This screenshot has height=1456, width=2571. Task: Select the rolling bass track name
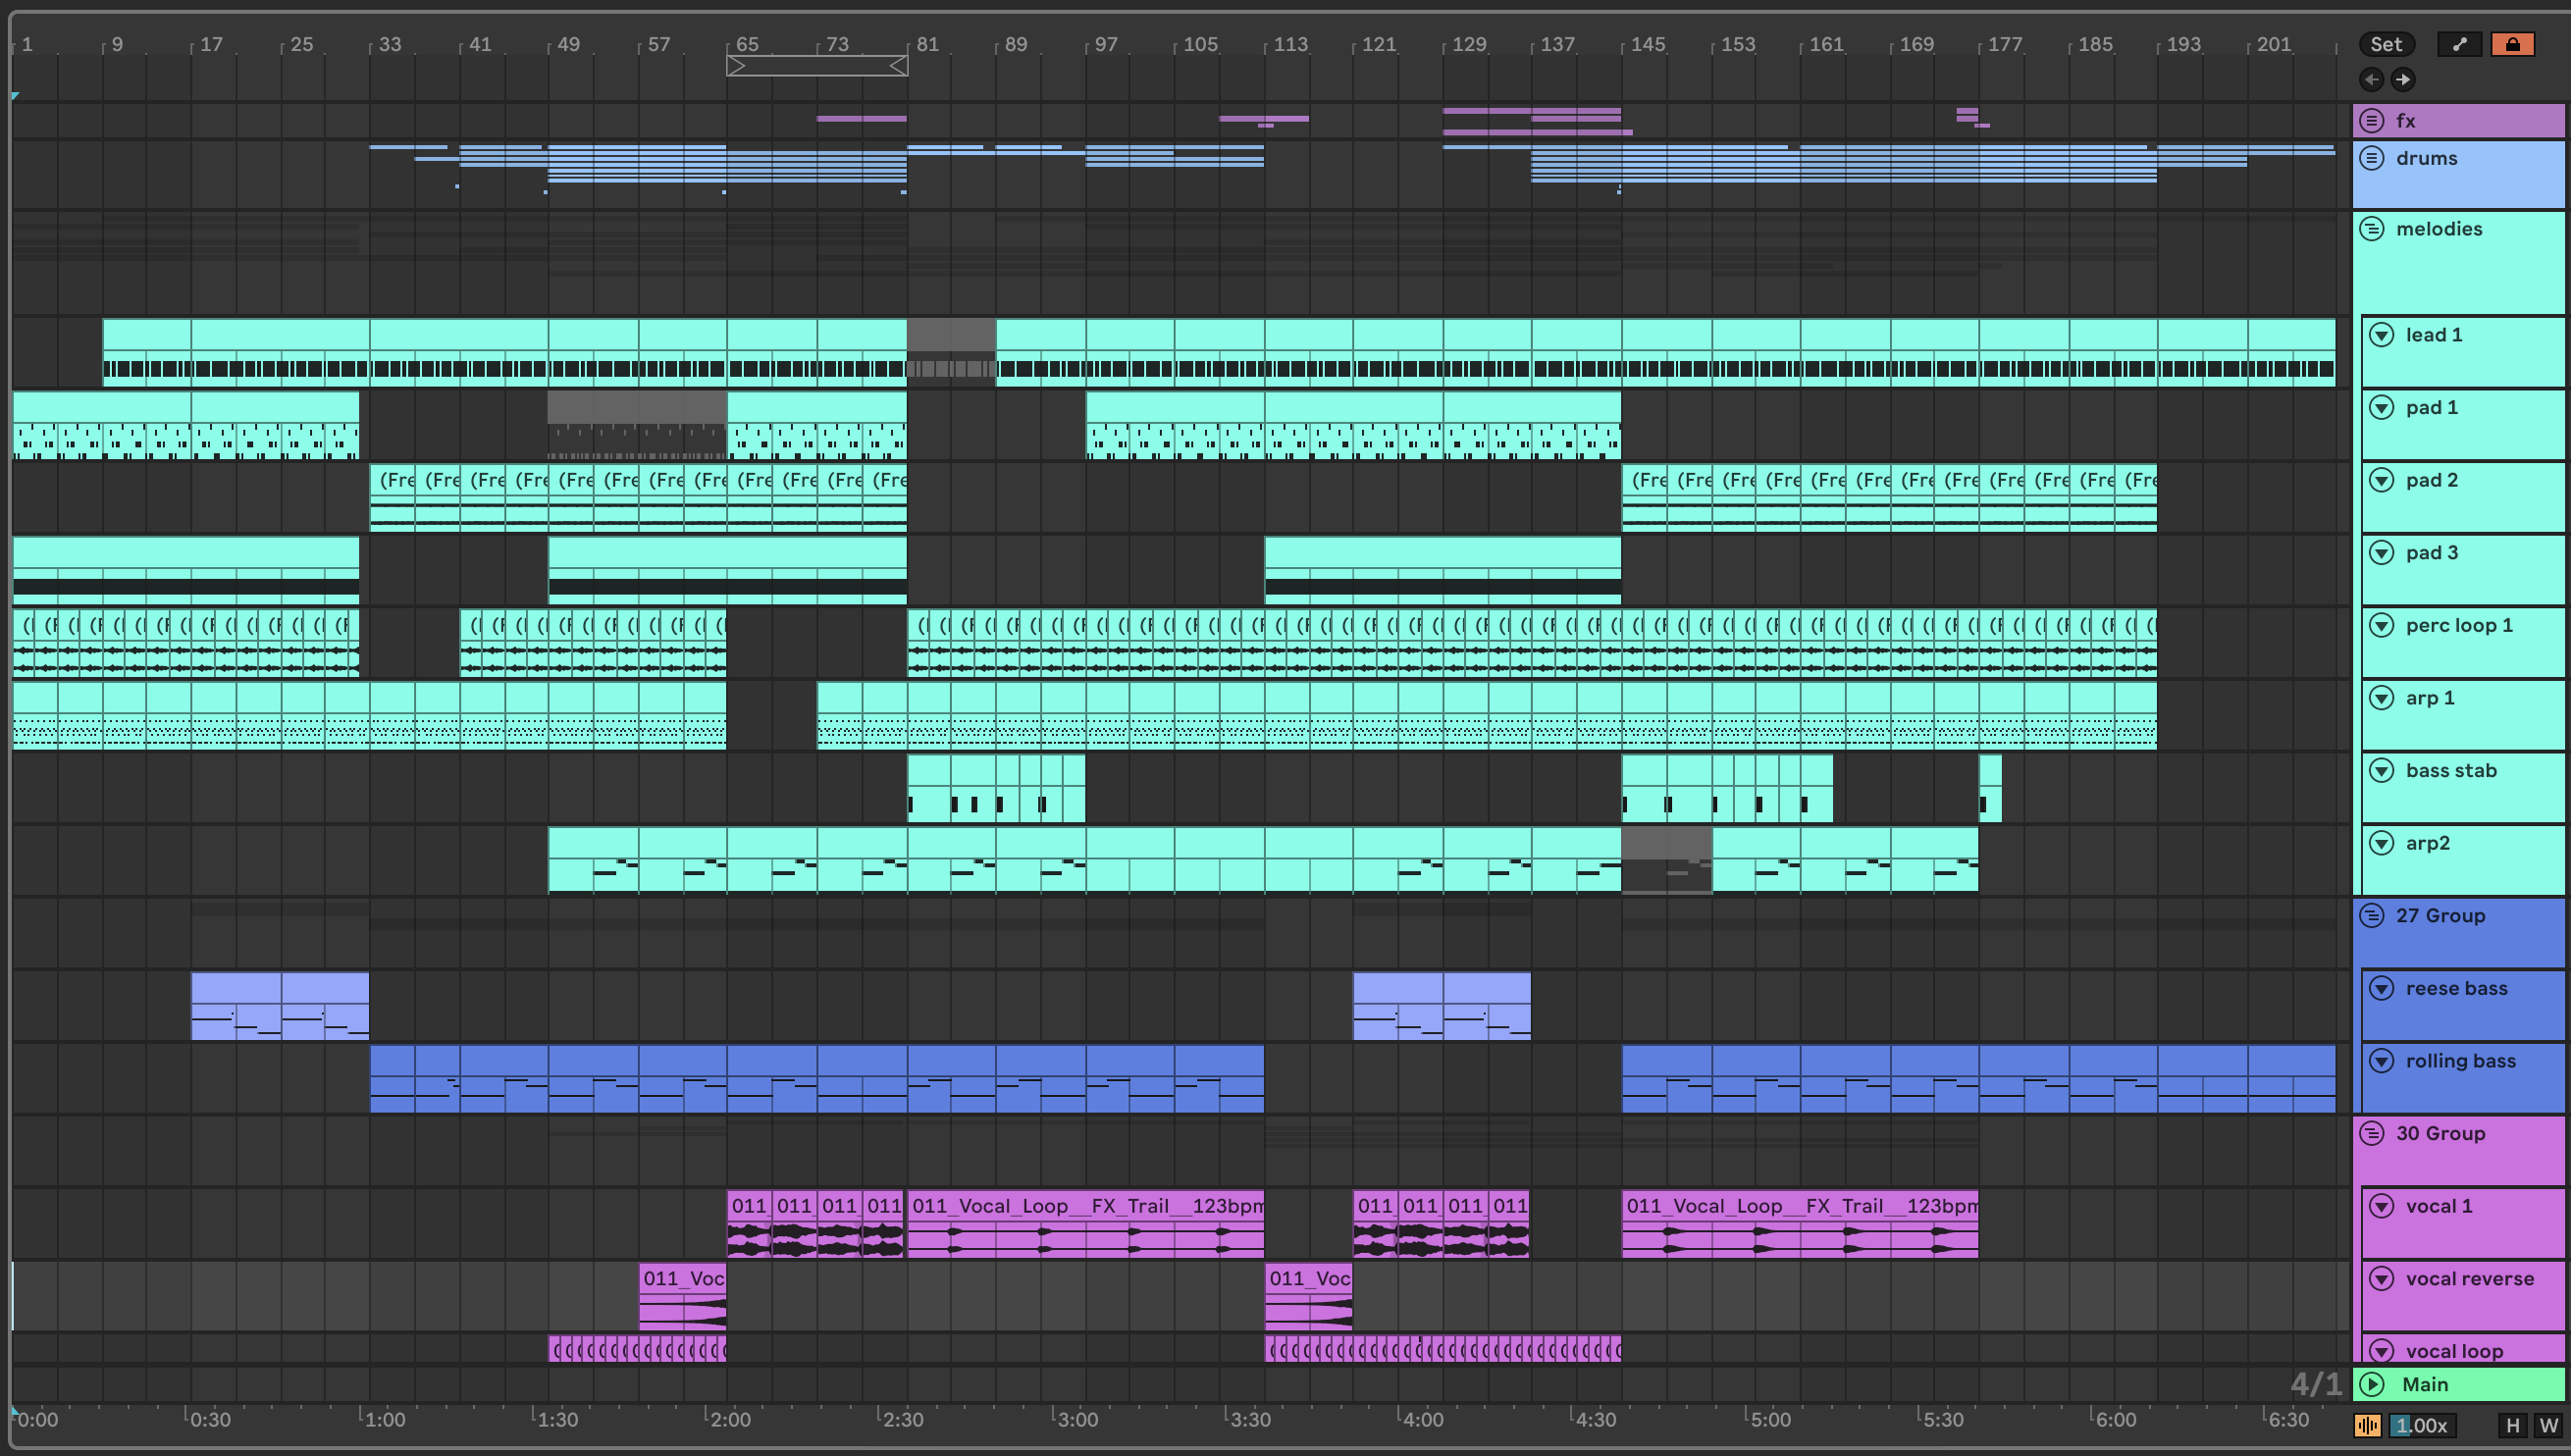(2460, 1061)
